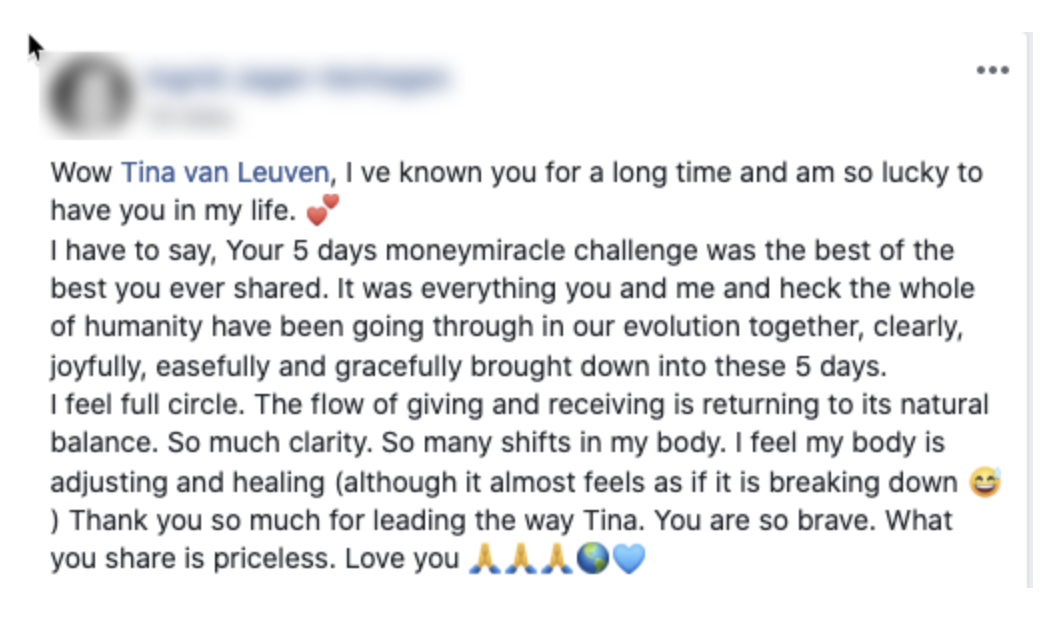This screenshot has width=1064, height=622.
Task: Click the word "Wow" opening the post
Action: coord(82,173)
